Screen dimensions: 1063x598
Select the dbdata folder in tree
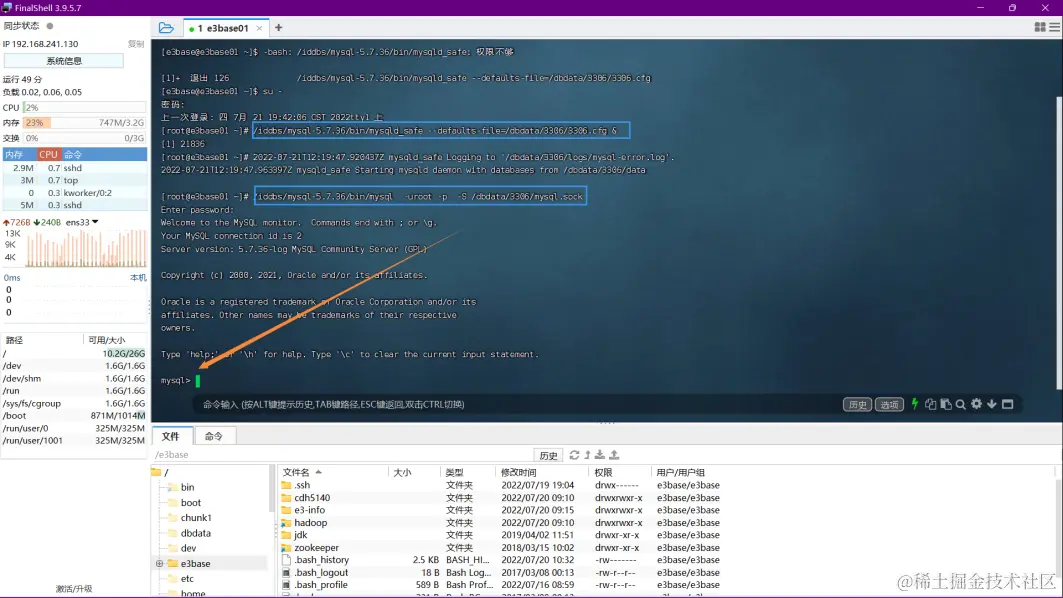[195, 533]
